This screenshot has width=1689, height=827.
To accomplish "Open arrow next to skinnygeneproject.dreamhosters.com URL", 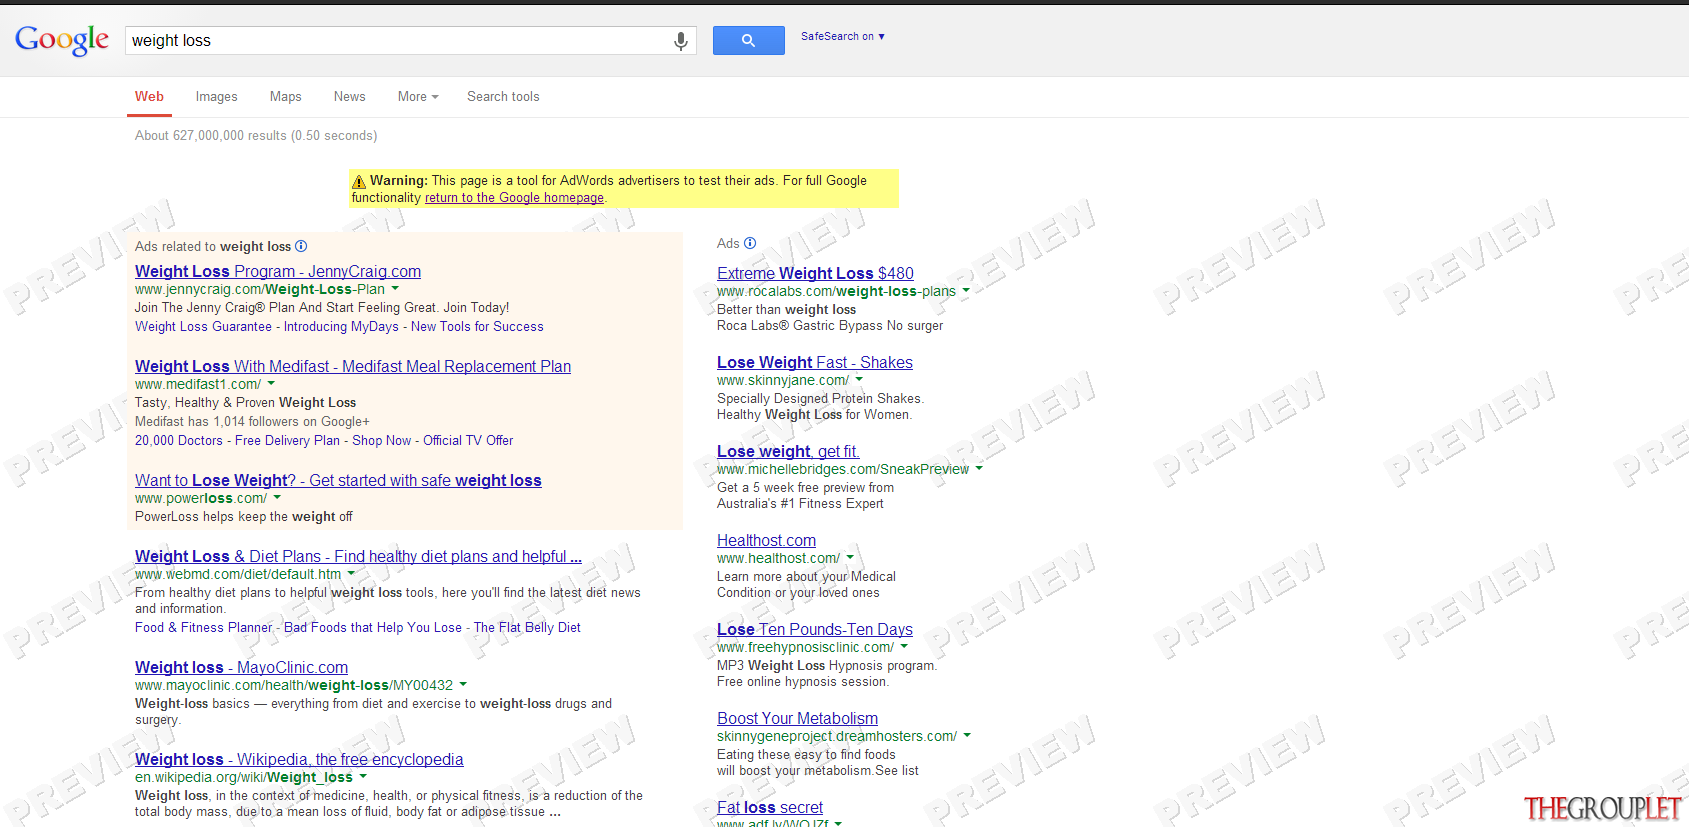I will (967, 735).
